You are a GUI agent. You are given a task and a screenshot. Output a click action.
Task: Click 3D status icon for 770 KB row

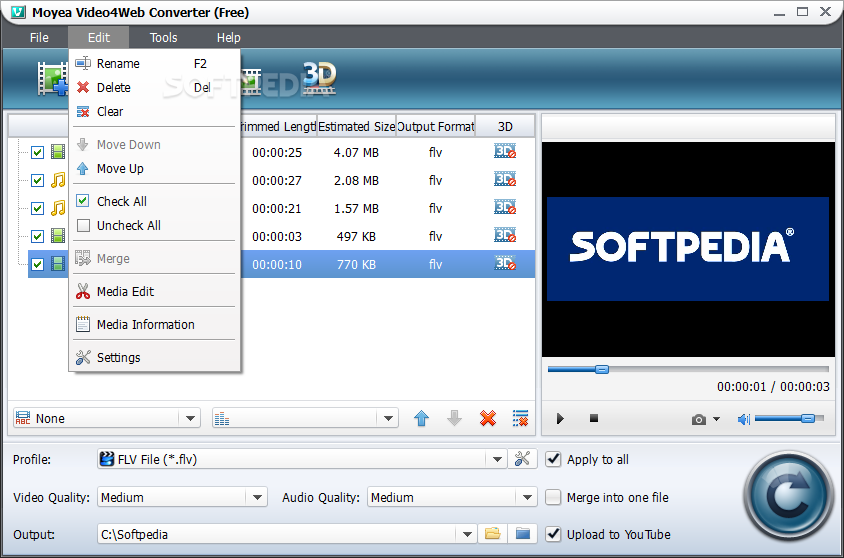tap(505, 263)
